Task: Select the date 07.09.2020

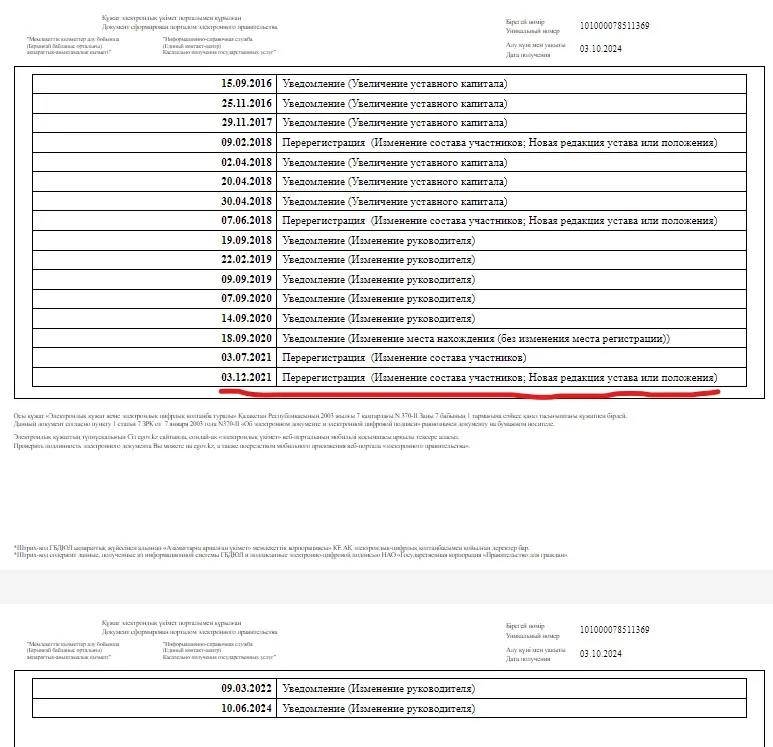Action: pyautogui.click(x=246, y=299)
